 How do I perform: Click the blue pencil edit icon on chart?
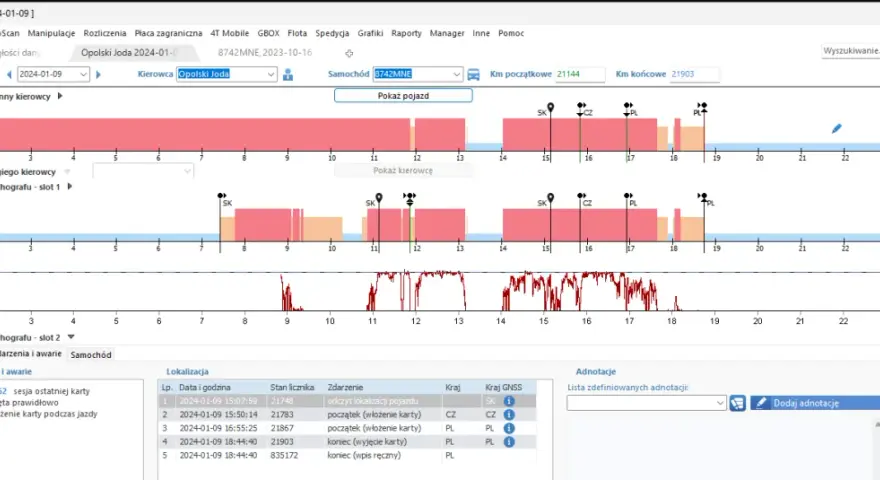836,129
